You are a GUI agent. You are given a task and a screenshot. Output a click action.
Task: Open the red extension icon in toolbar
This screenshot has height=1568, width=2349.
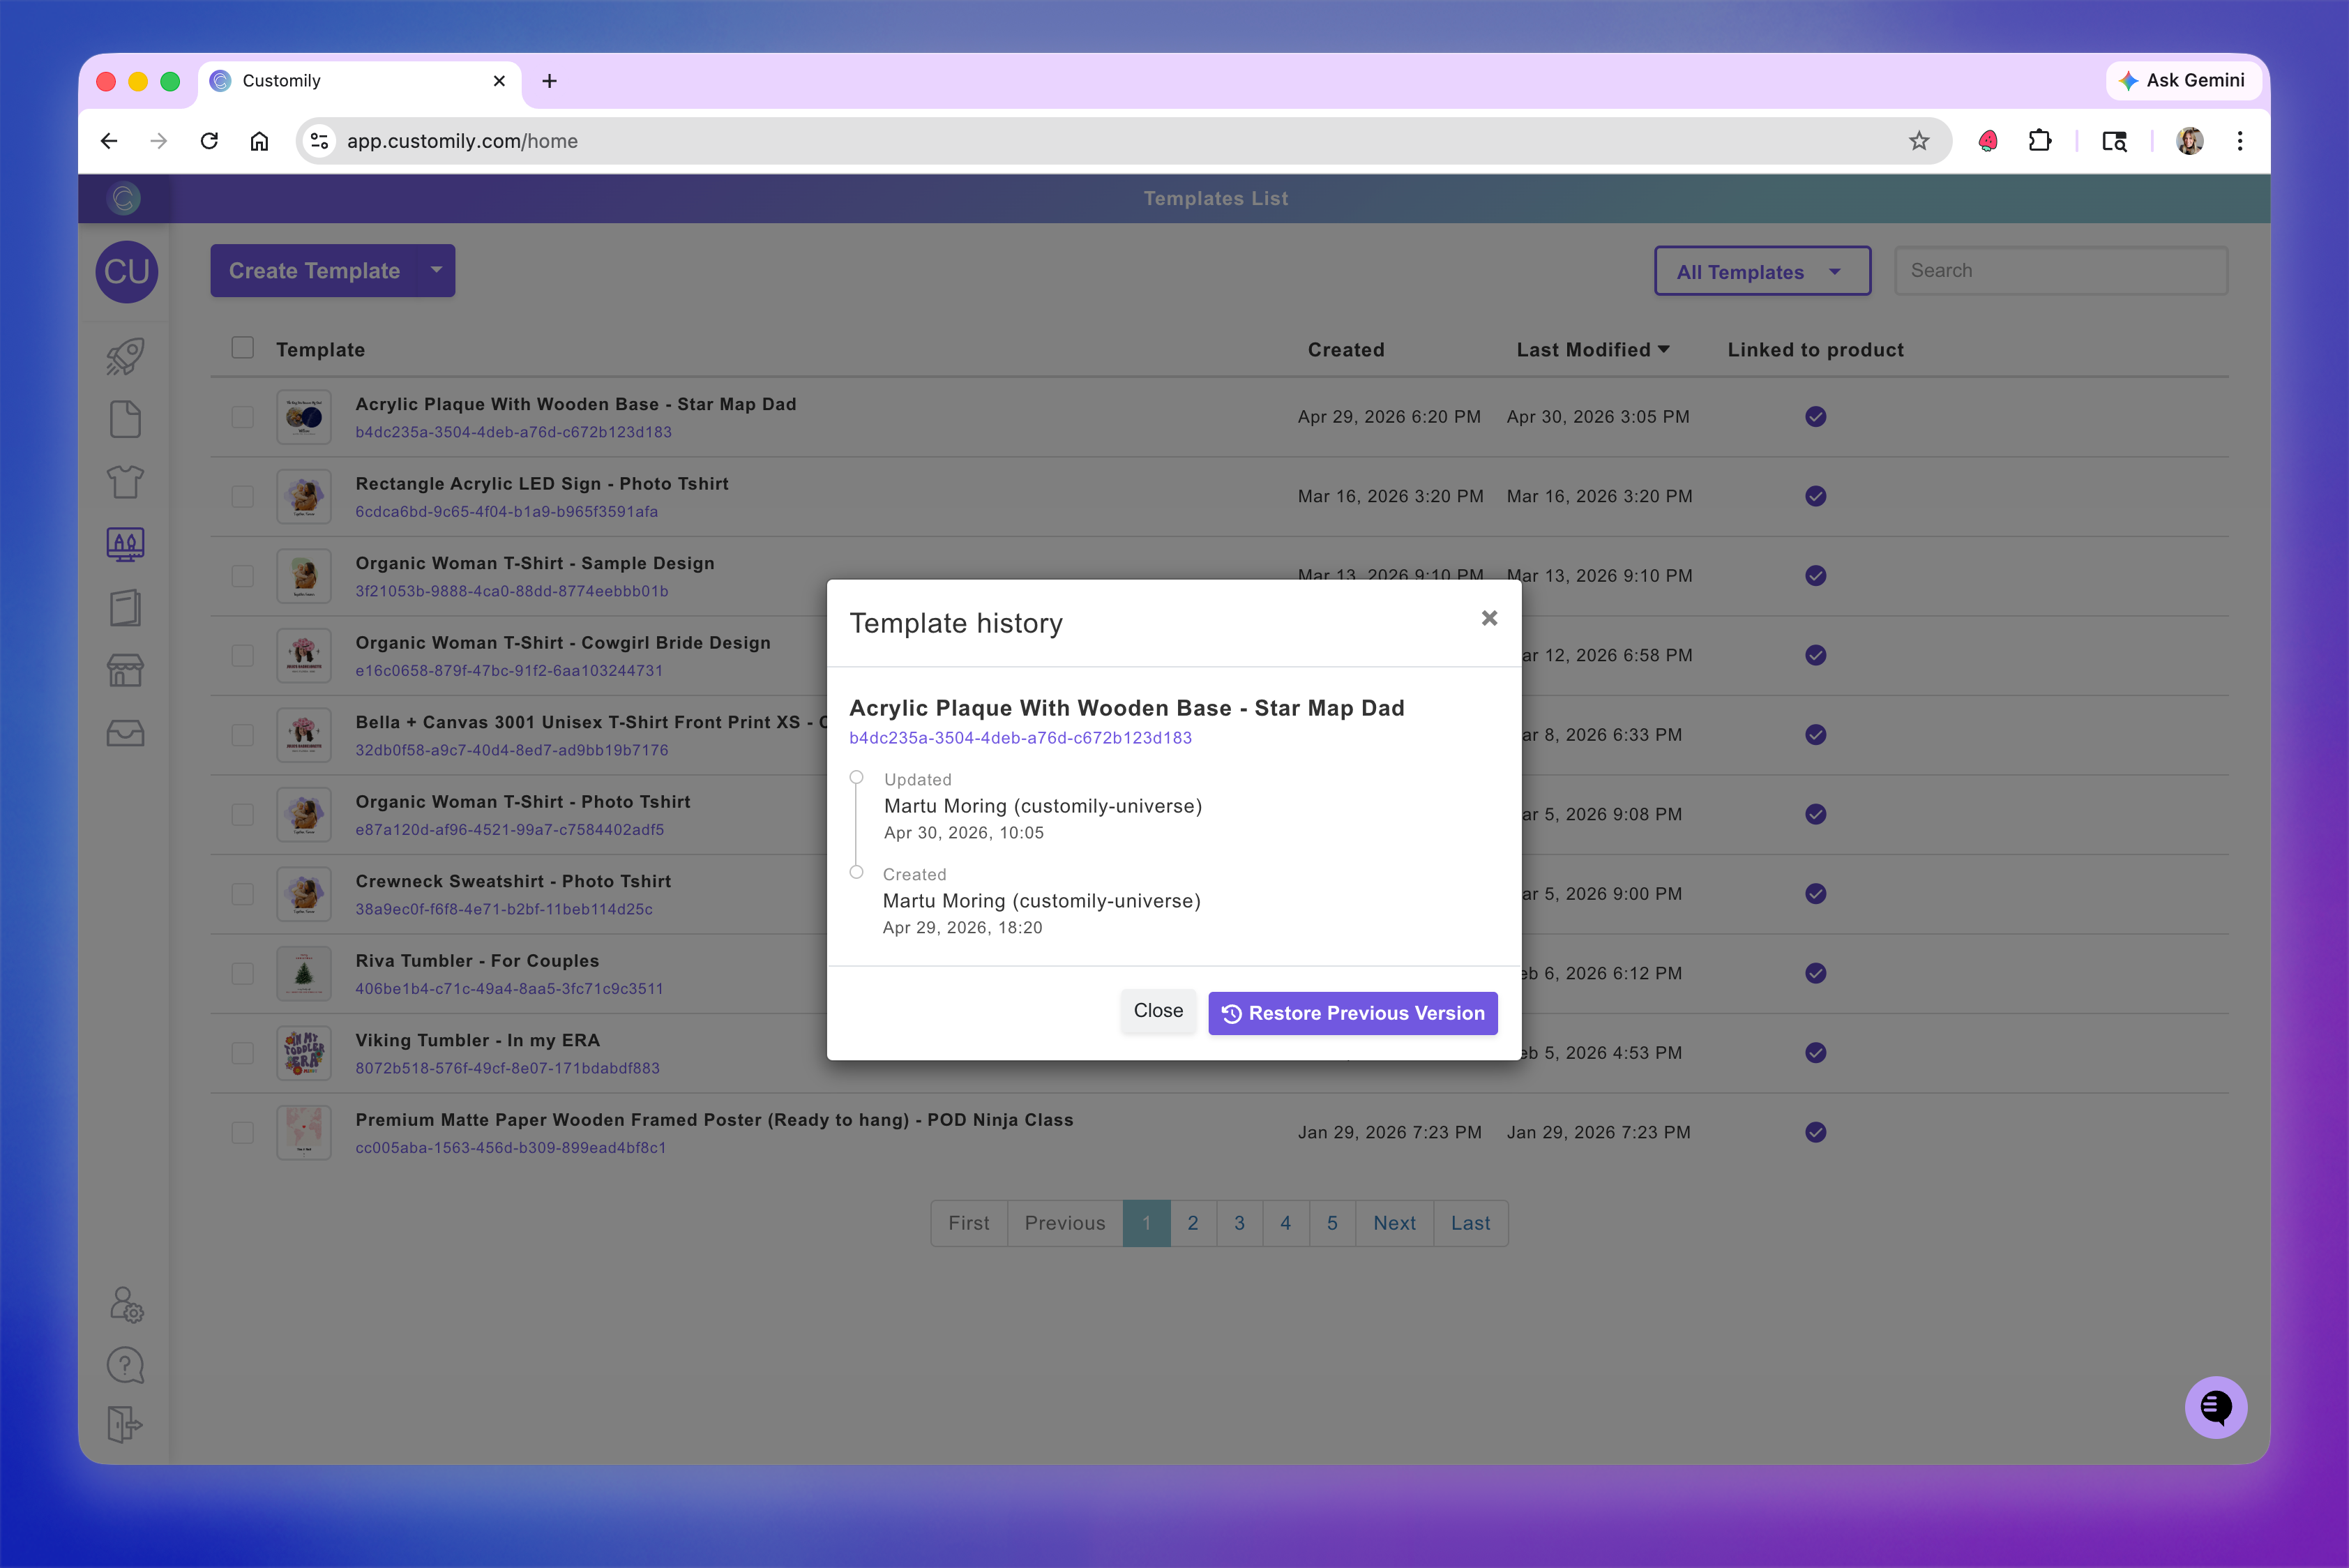tap(1987, 141)
